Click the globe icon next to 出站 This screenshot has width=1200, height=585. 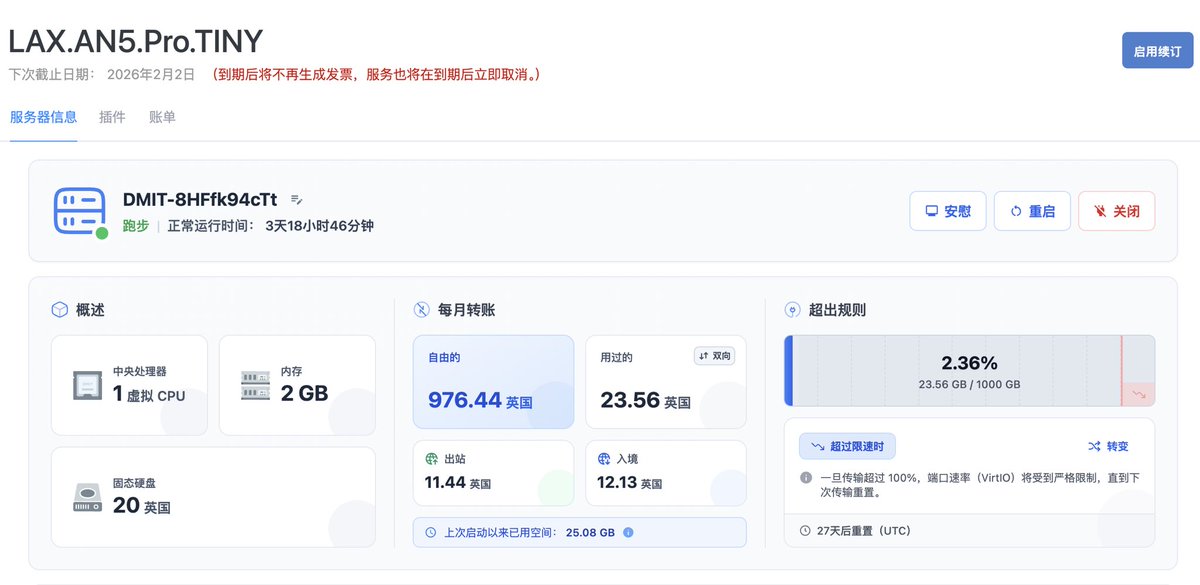coord(432,459)
